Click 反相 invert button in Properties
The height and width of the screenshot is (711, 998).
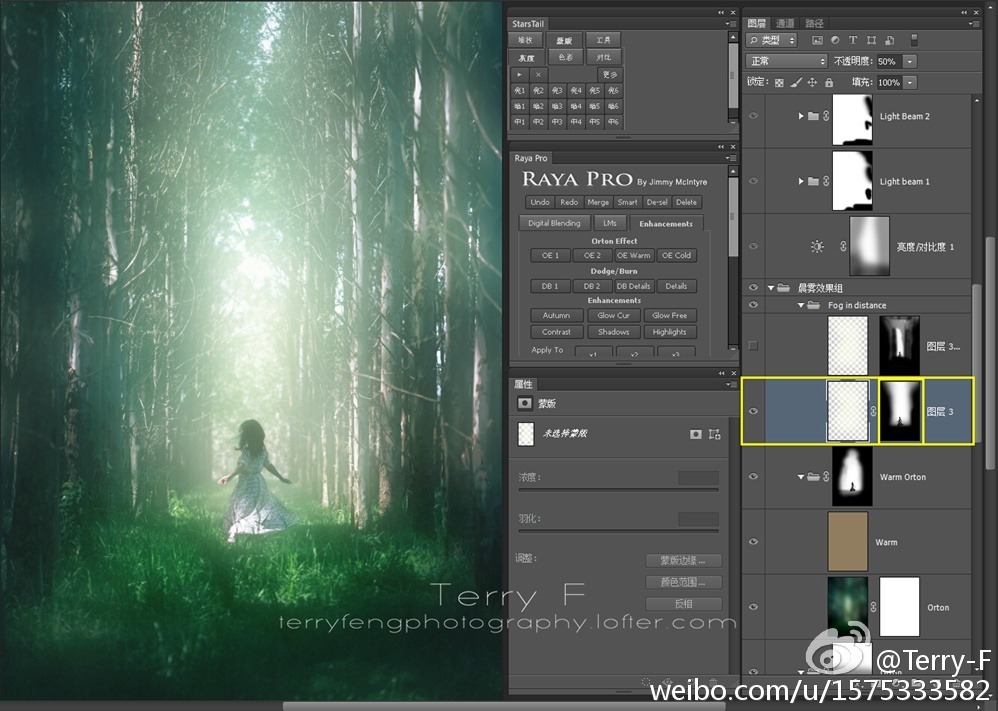[x=684, y=604]
